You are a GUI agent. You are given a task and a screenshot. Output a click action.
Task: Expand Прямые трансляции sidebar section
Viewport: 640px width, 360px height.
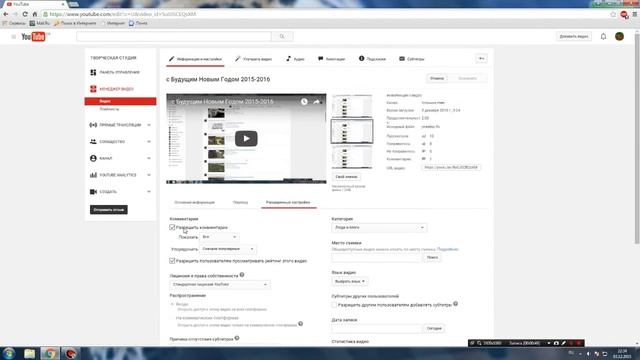tap(149, 125)
